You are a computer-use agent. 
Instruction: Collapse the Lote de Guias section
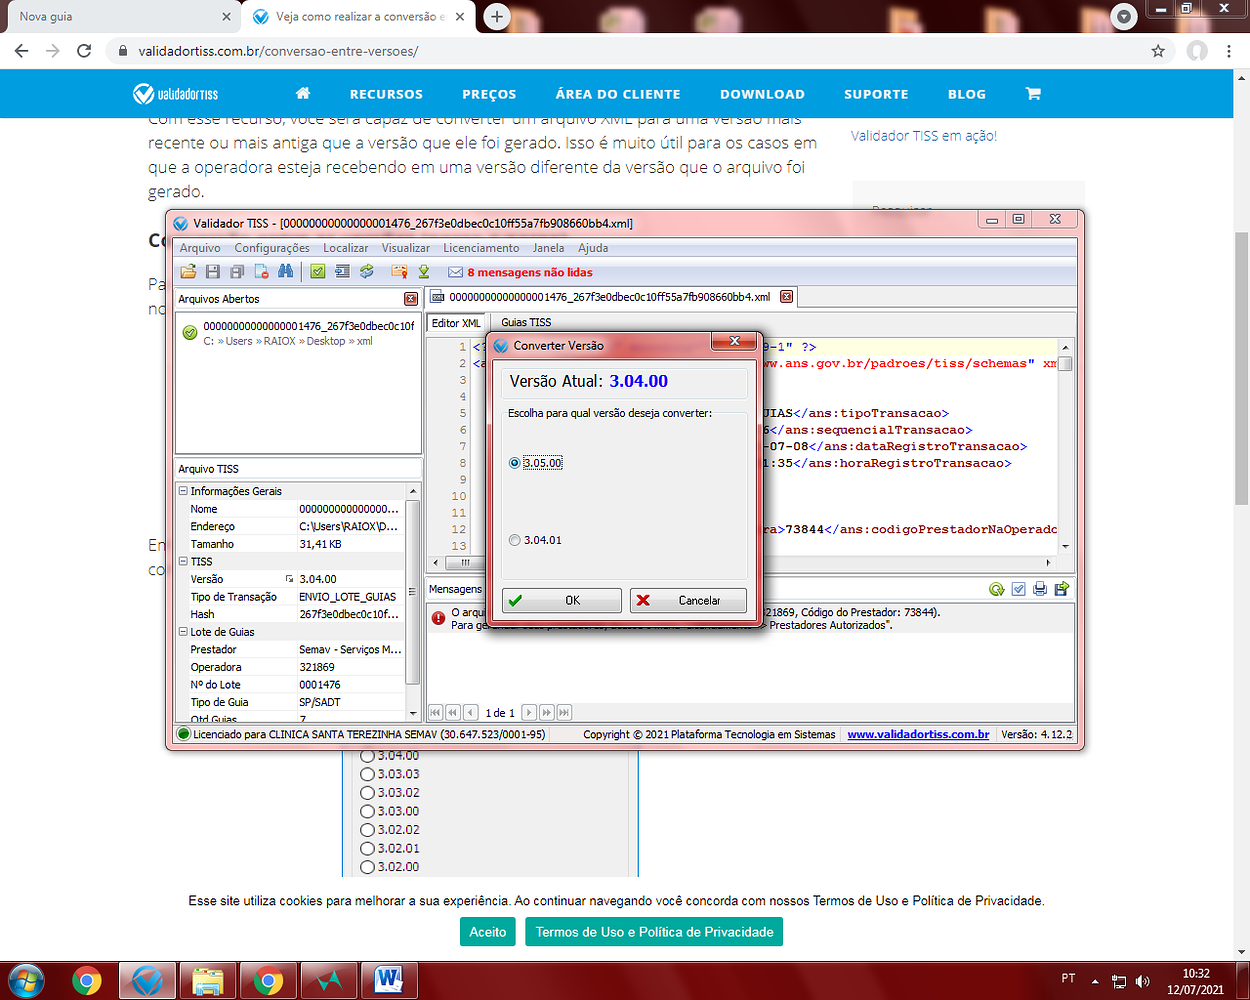point(181,630)
